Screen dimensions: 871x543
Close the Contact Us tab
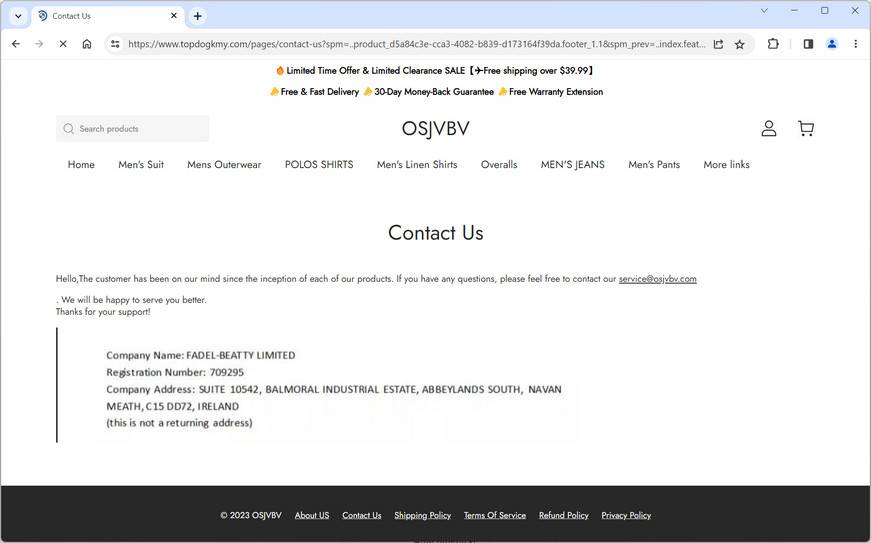[174, 16]
